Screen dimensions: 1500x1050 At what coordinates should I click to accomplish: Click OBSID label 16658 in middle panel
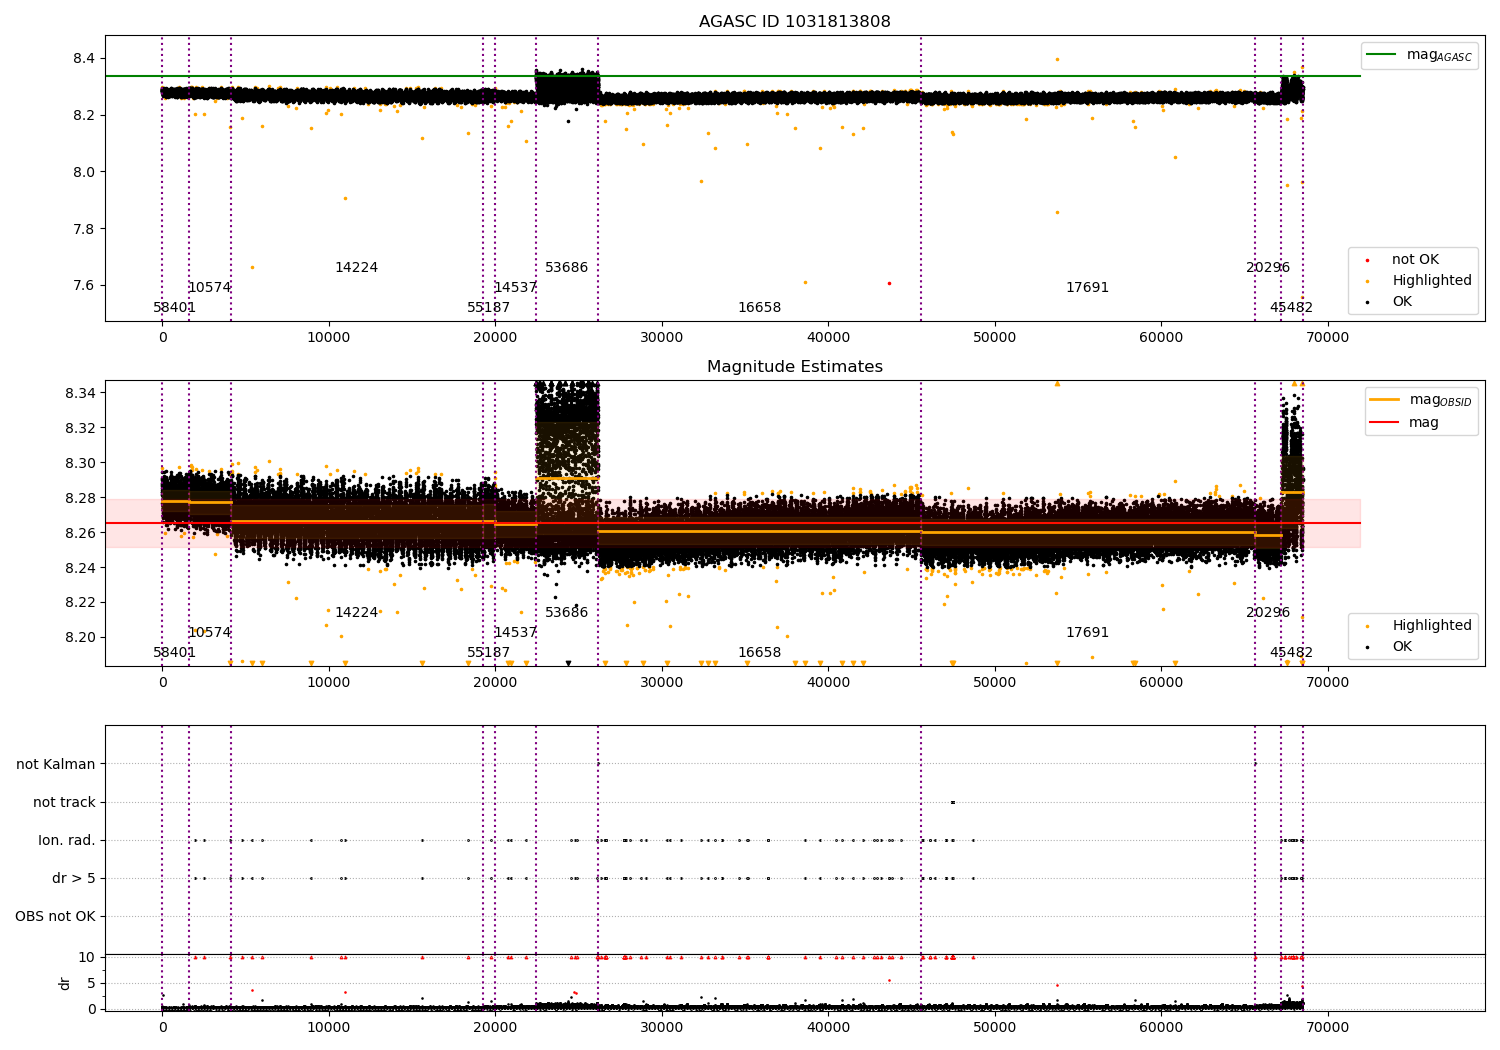[760, 653]
